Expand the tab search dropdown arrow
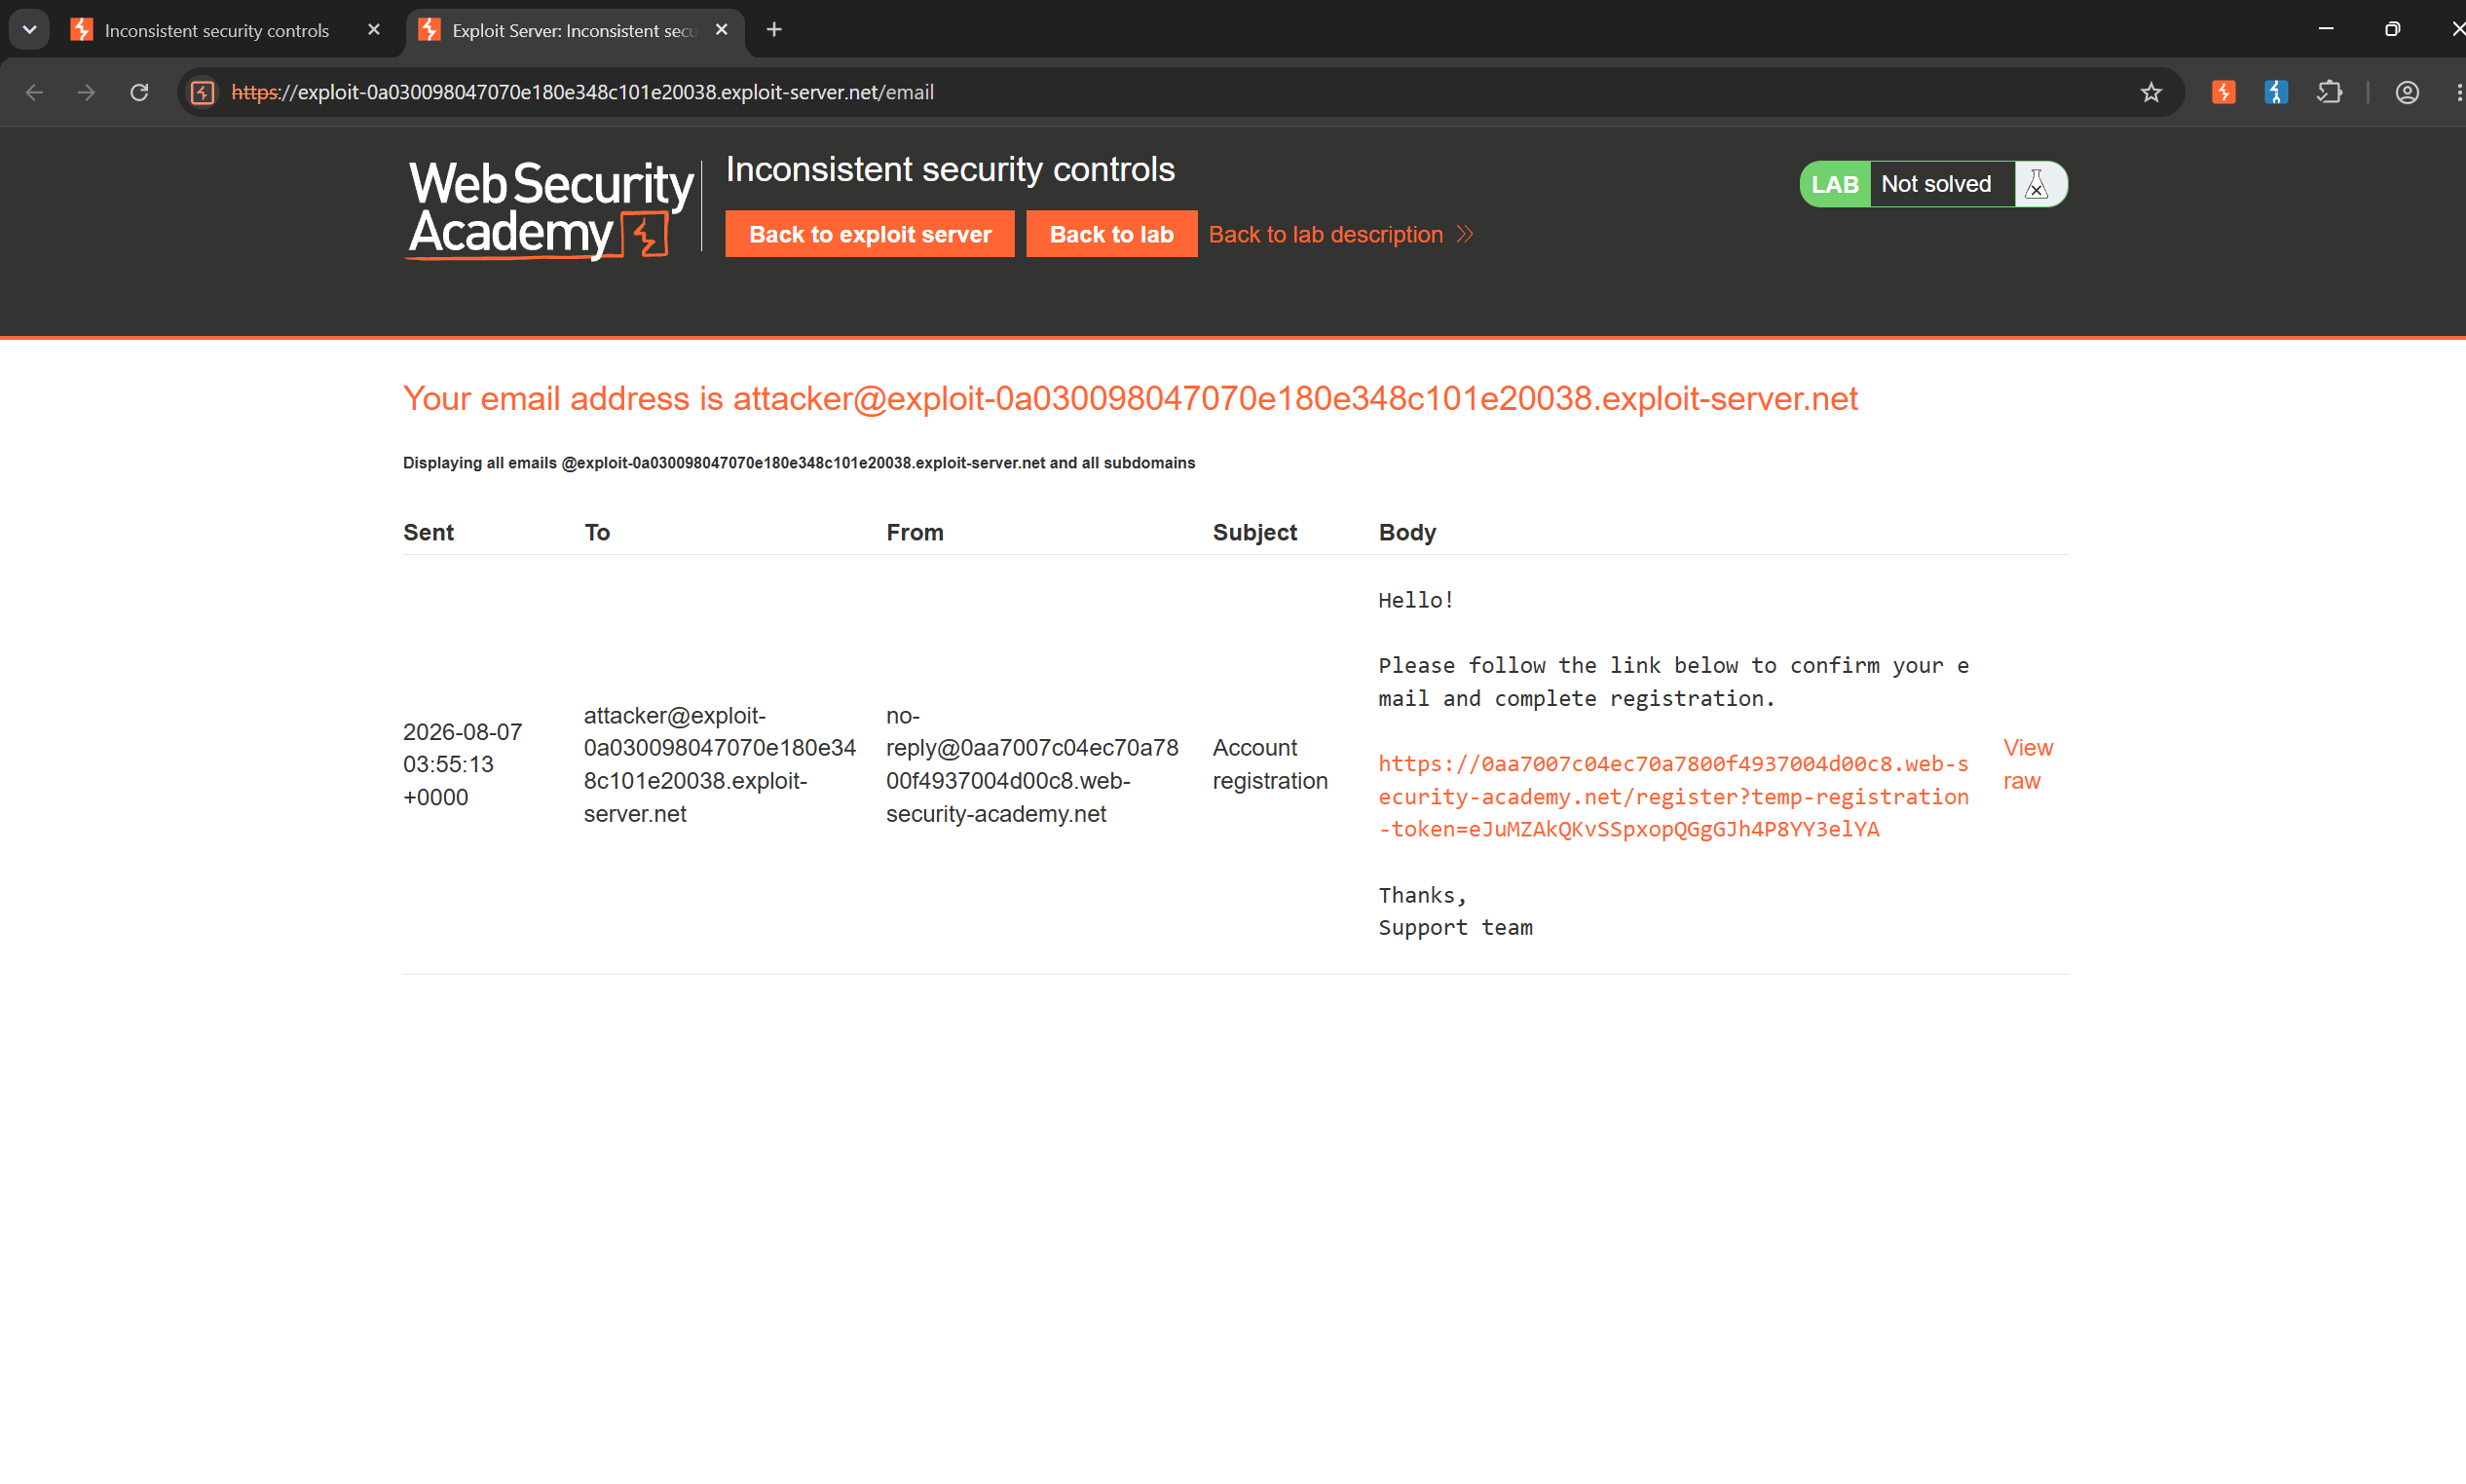Image resolution: width=2466 pixels, height=1484 pixels. tap(29, 29)
